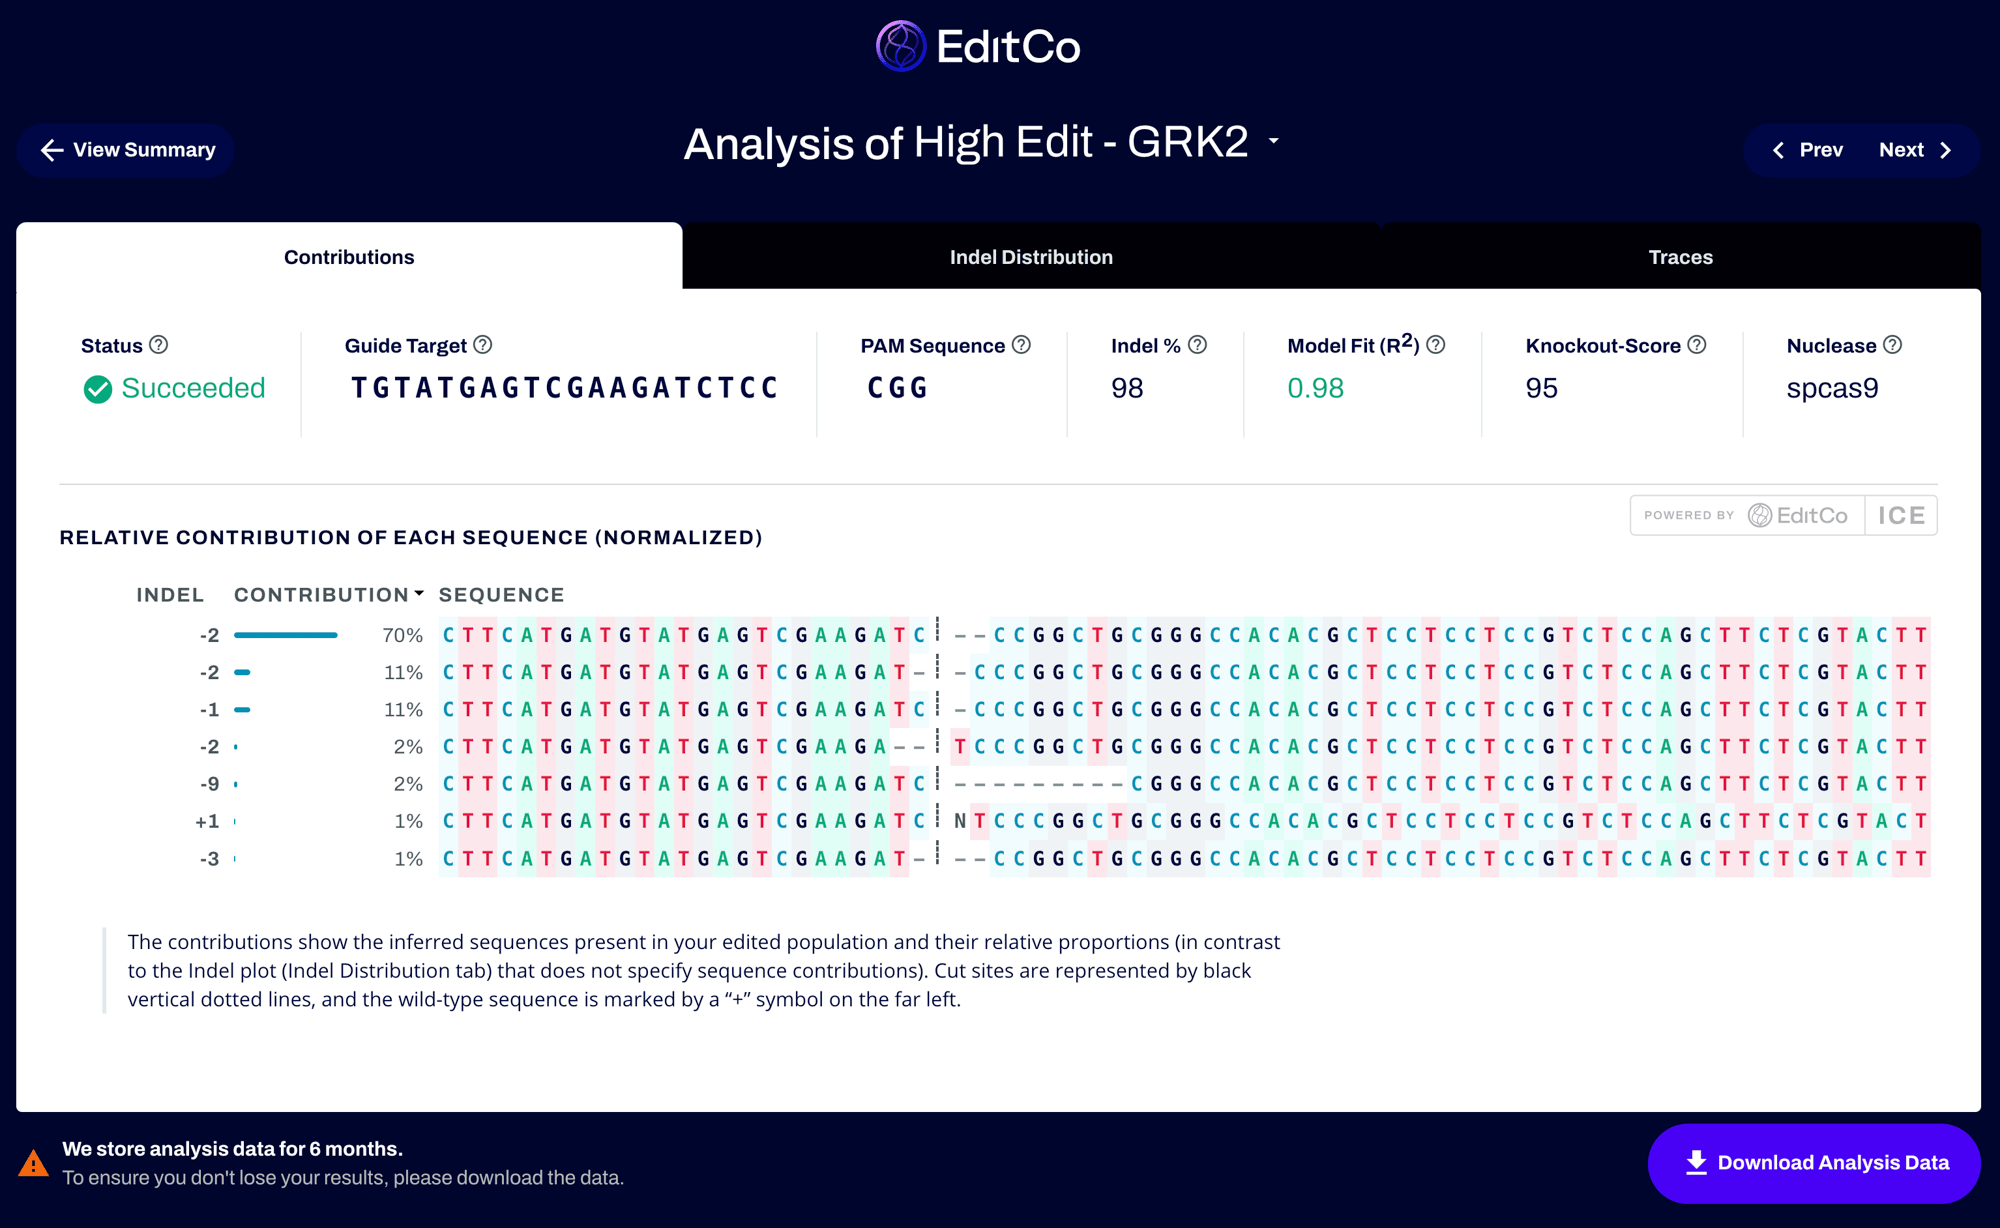Click the Succeeded status text
Screen dimensions: 2000x1228
coord(193,388)
